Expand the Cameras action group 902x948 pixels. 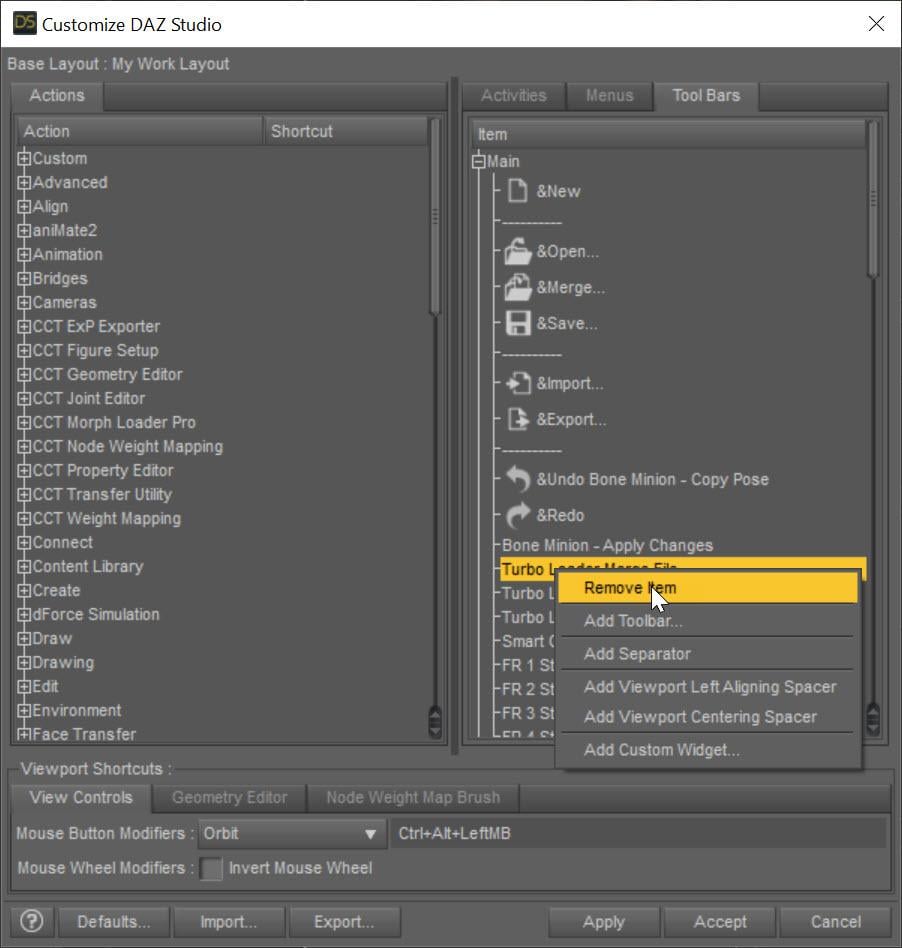click(x=24, y=302)
